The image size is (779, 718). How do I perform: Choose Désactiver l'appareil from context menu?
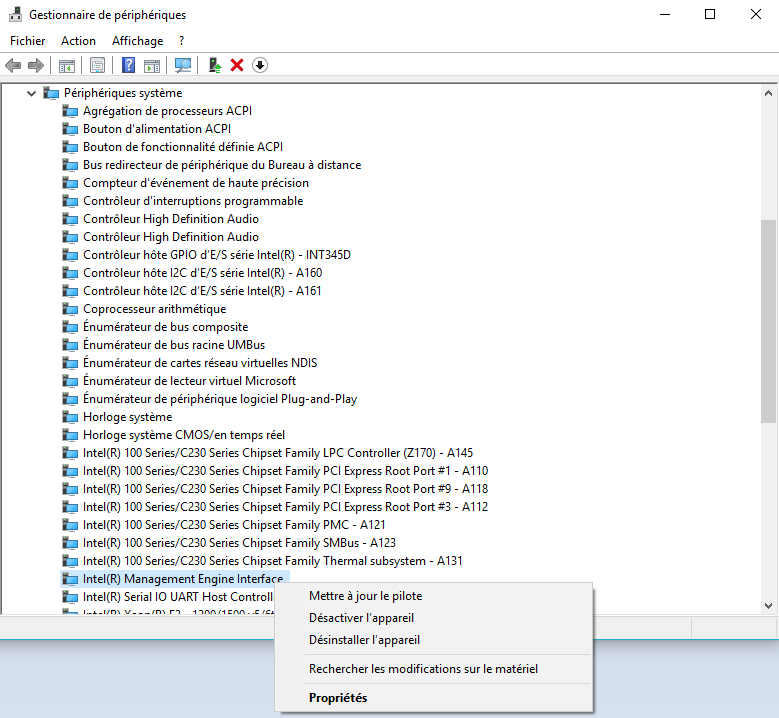361,618
